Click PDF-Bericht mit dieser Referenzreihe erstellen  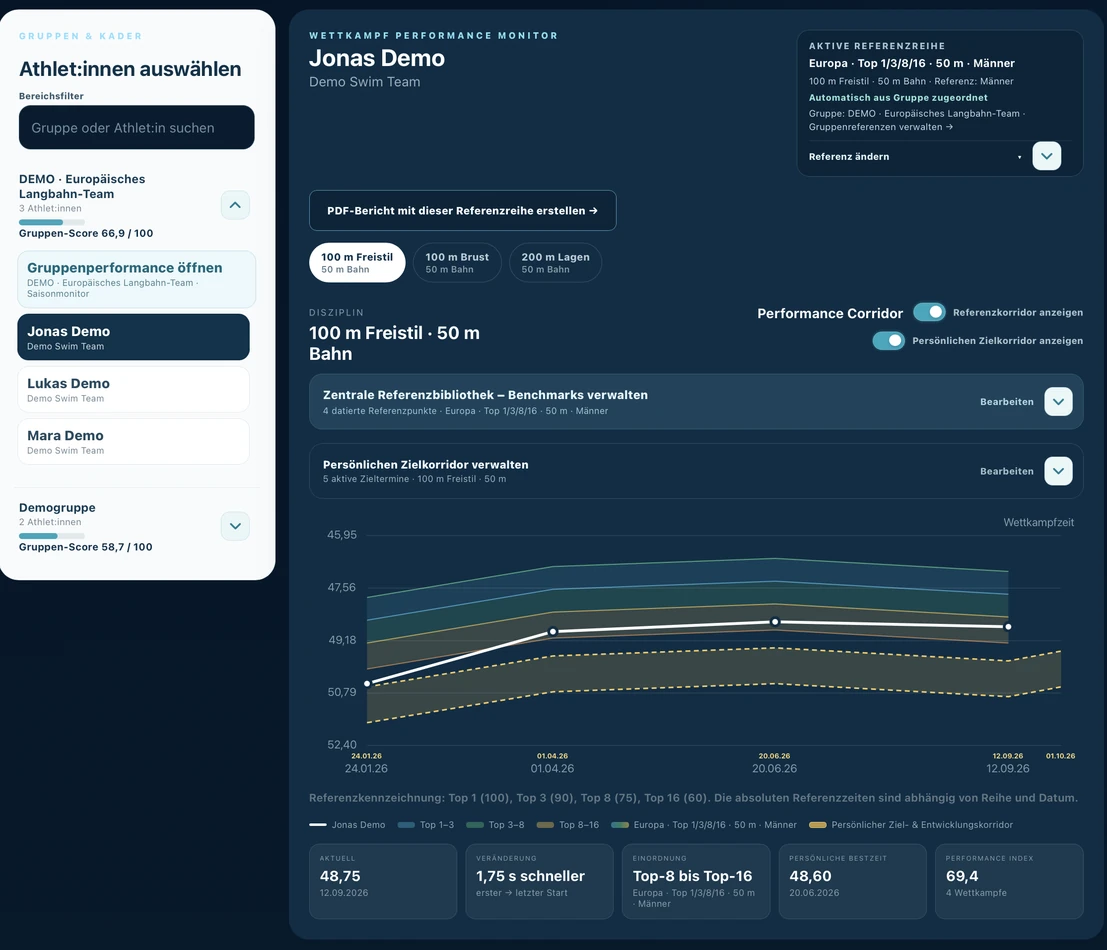click(462, 210)
